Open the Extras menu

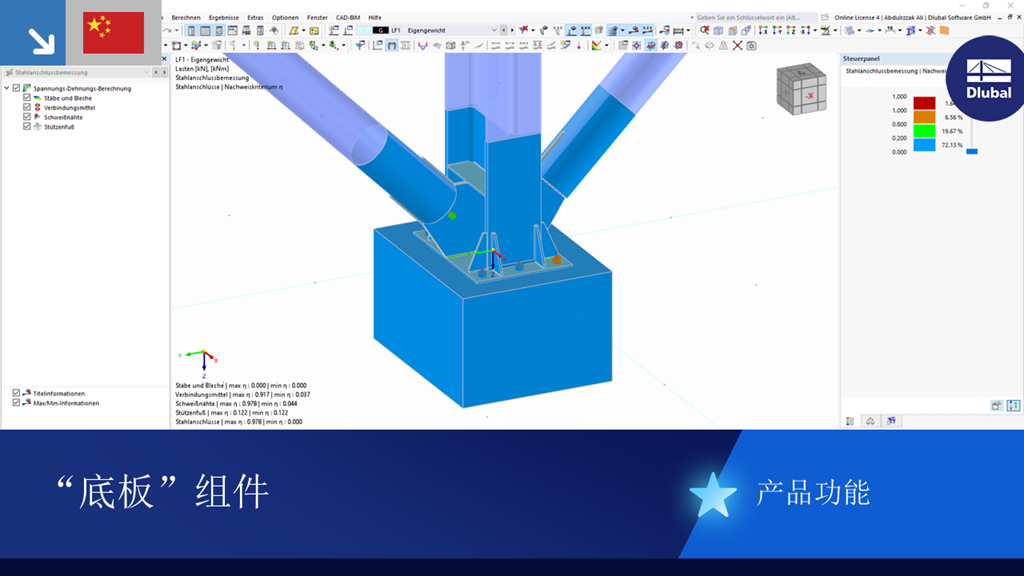point(255,18)
